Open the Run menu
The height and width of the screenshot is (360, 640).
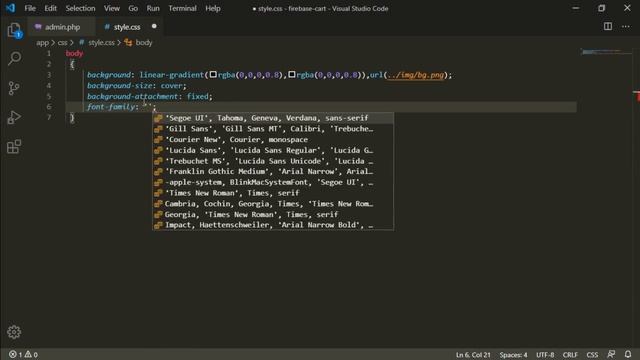tap(153, 8)
